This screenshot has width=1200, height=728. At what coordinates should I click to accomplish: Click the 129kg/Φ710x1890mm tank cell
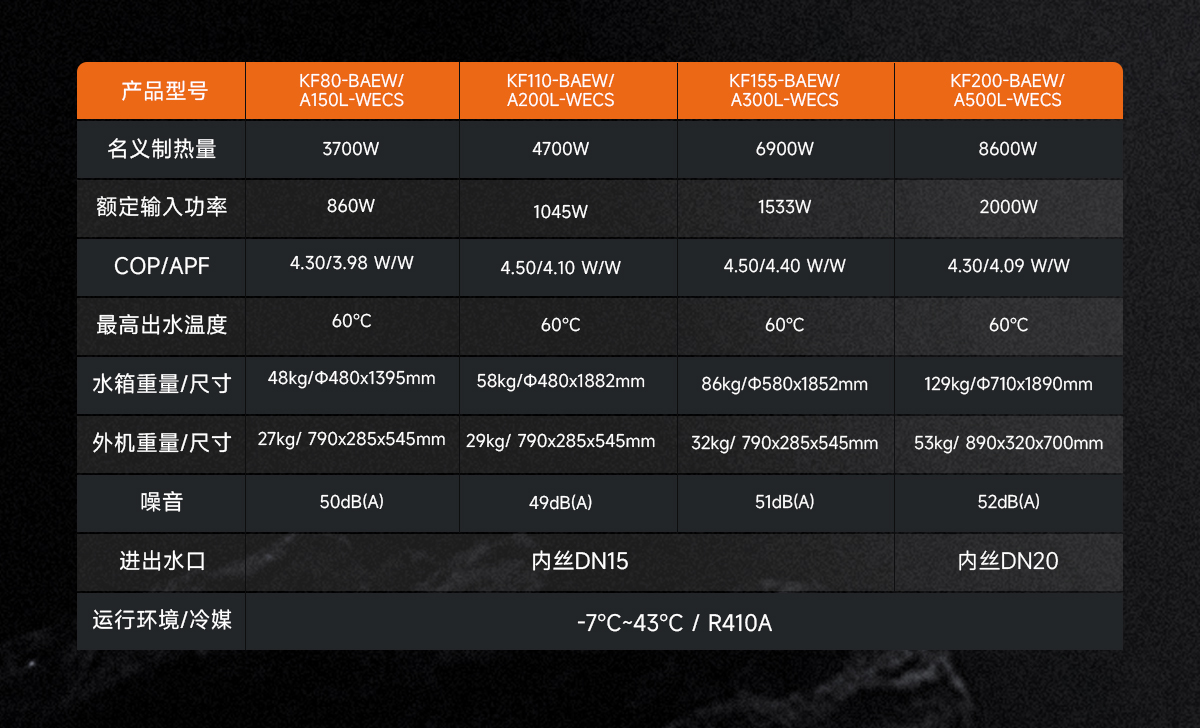[x=1008, y=385]
